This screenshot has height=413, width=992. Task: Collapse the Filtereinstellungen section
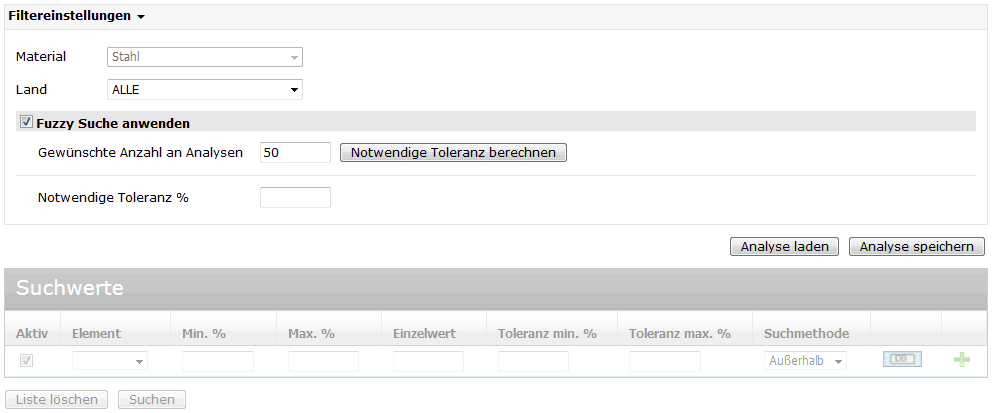(x=78, y=17)
